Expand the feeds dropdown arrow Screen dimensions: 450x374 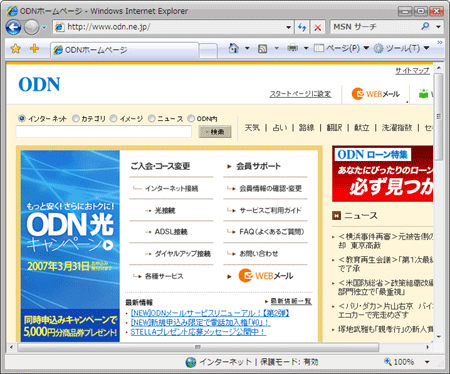pos(276,49)
